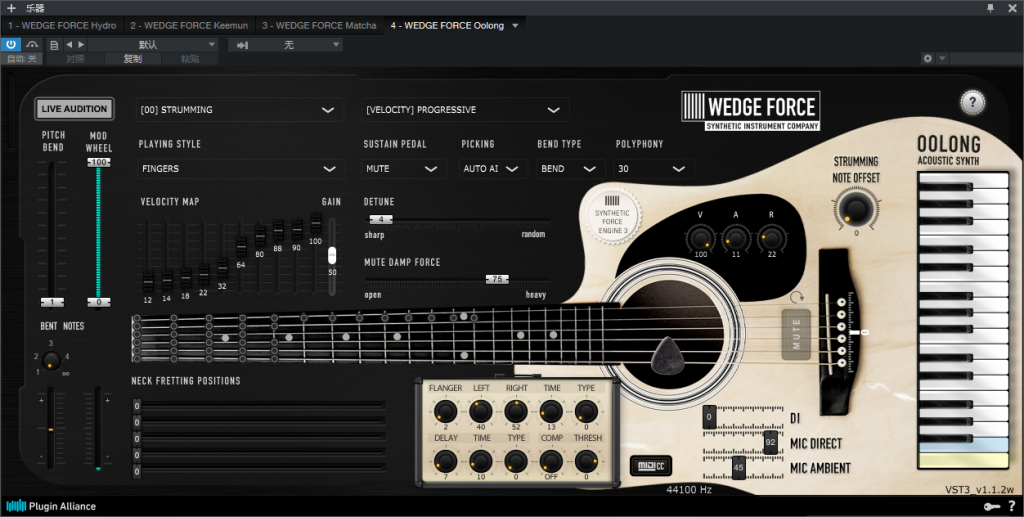
Task: Open the Sustain Pedal MUTE dropdown
Action: [404, 168]
